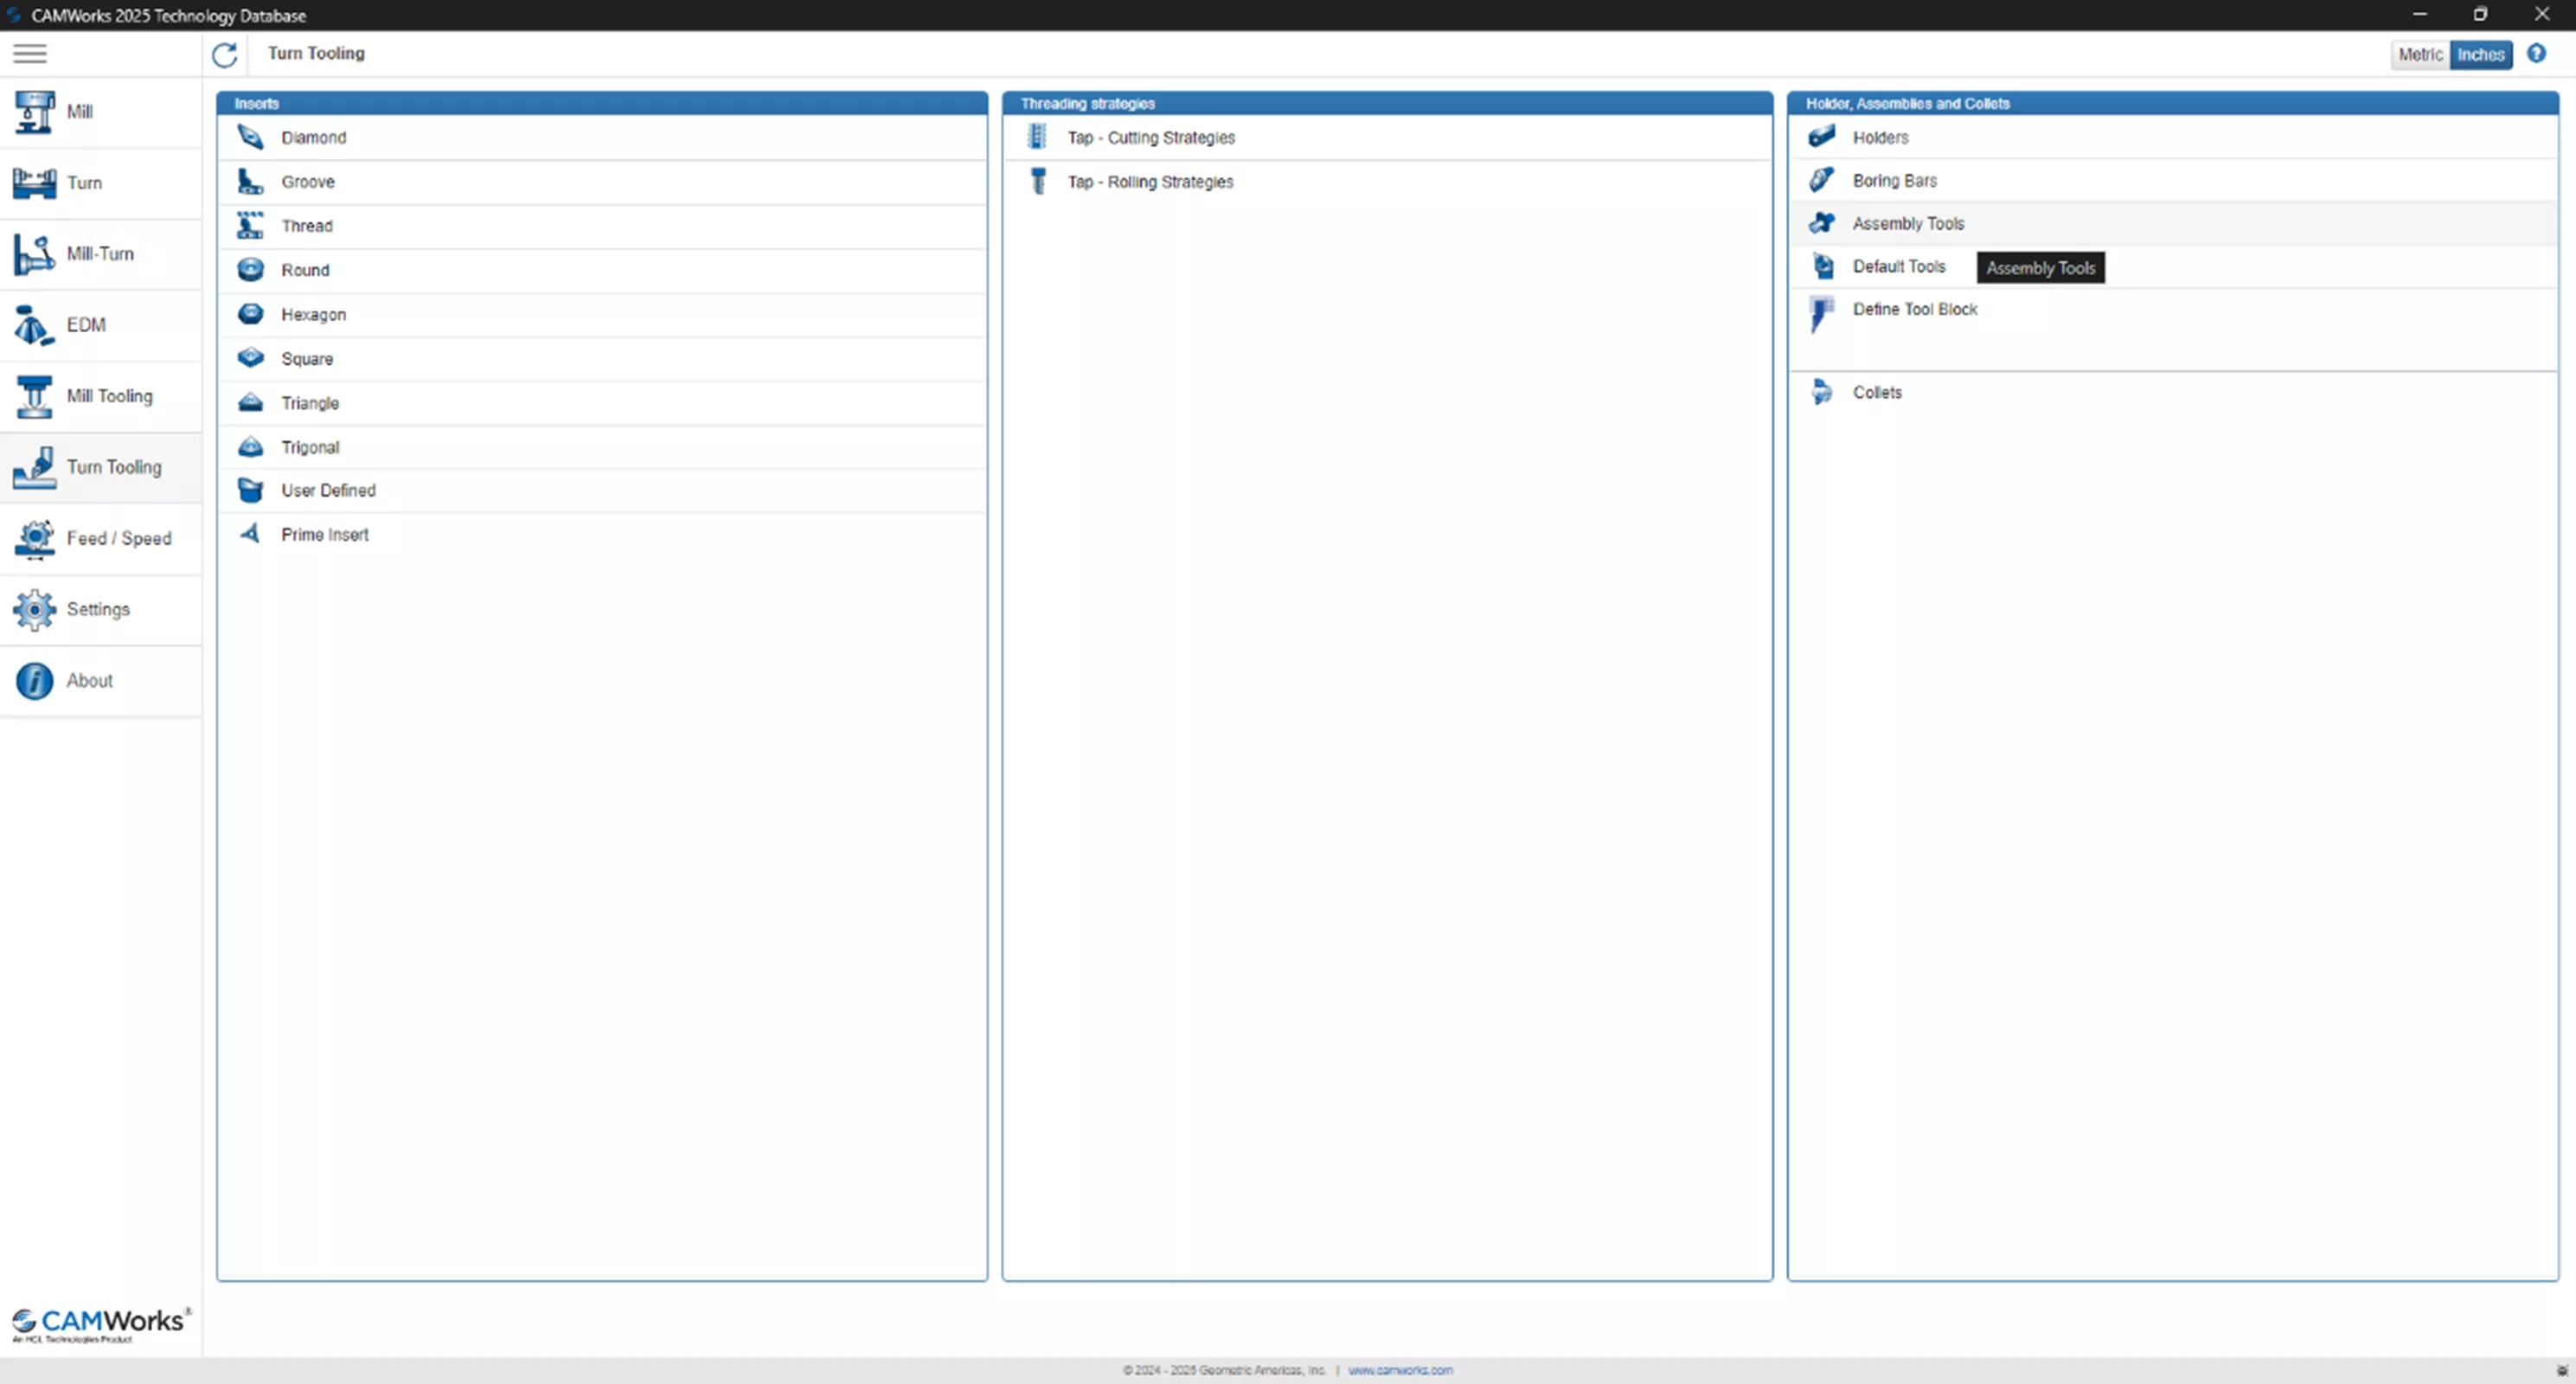The height and width of the screenshot is (1384, 2576).
Task: Switch units to Metric
Action: pos(2420,54)
